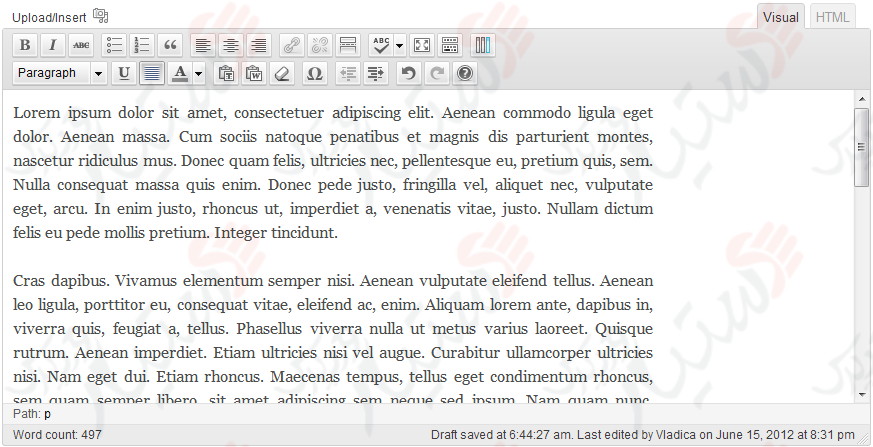Image resolution: width=873 pixels, height=447 pixels.
Task: Click the Upload/Insert media icon
Action: tap(101, 16)
